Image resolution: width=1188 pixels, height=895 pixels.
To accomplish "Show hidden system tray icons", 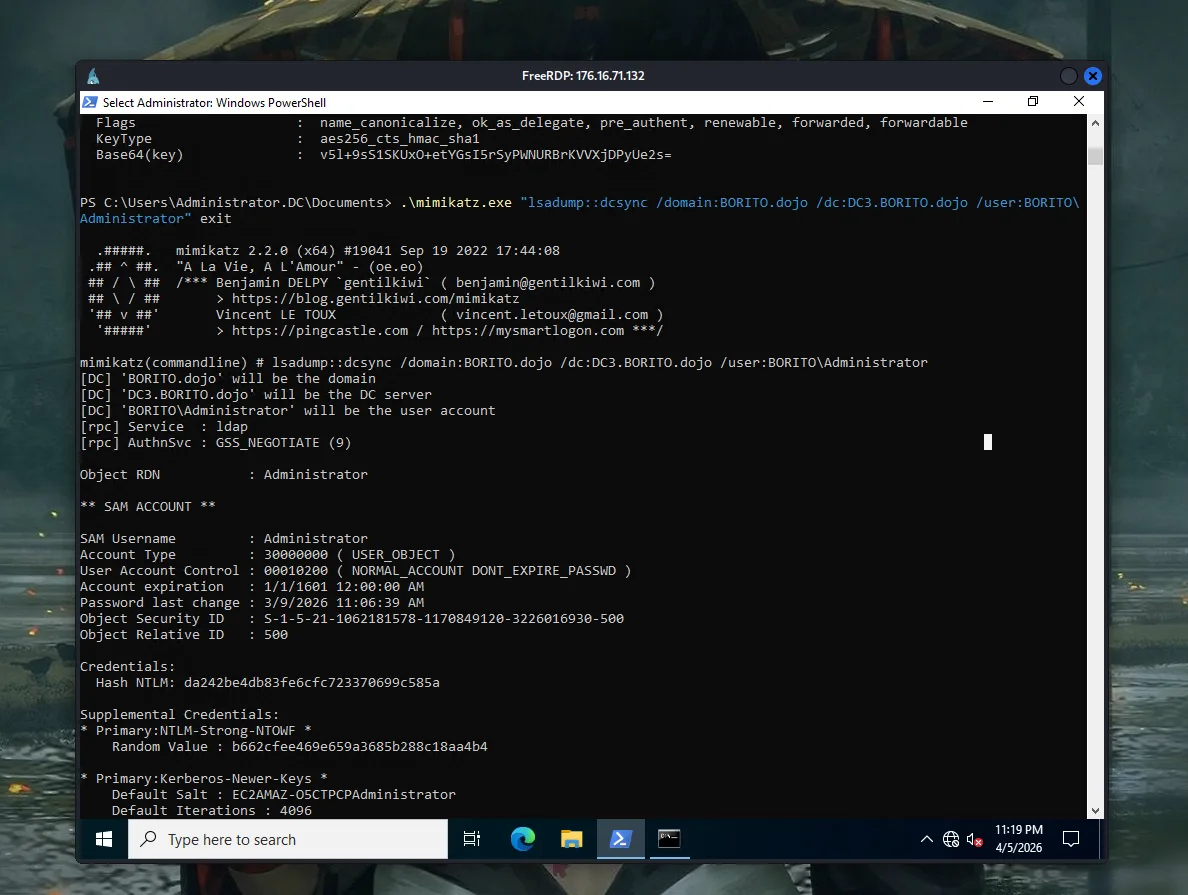I will 926,839.
